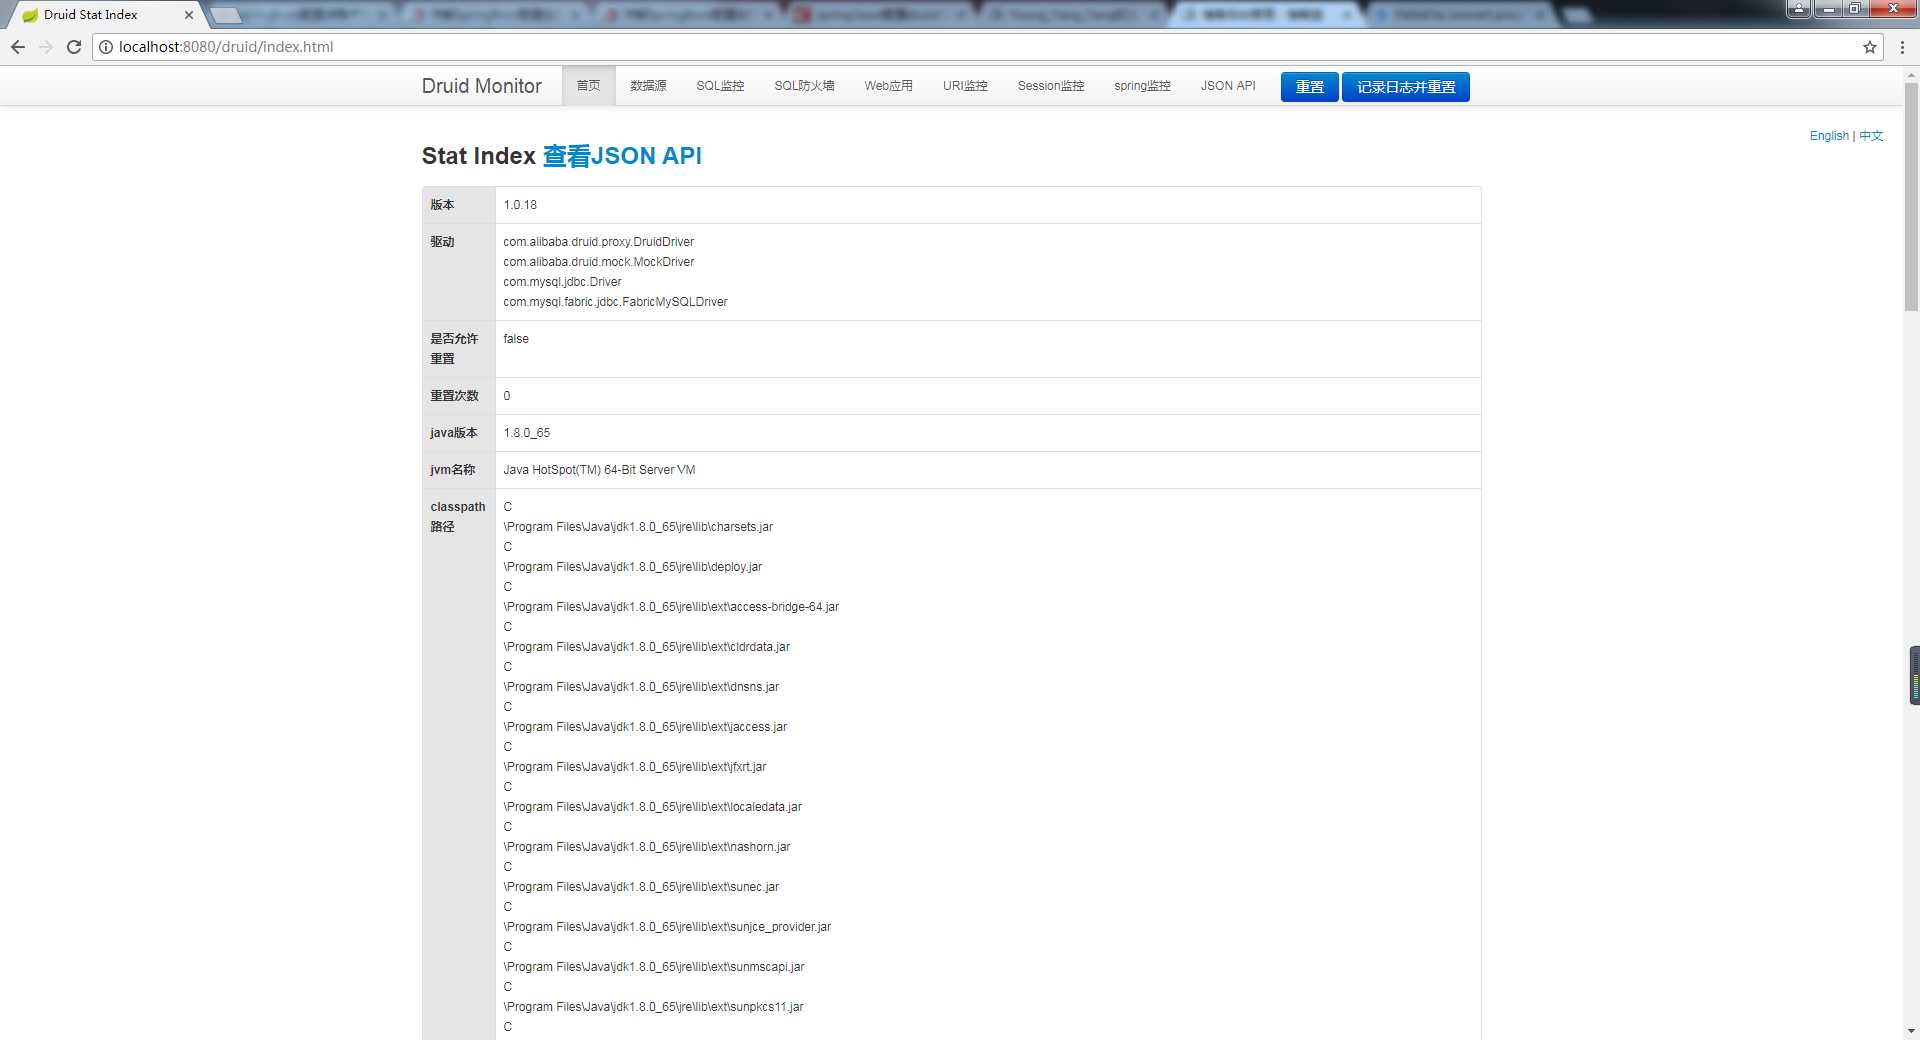Click the localedata.jar classpath entry
Viewport: 1920px width, 1040px height.
click(653, 807)
